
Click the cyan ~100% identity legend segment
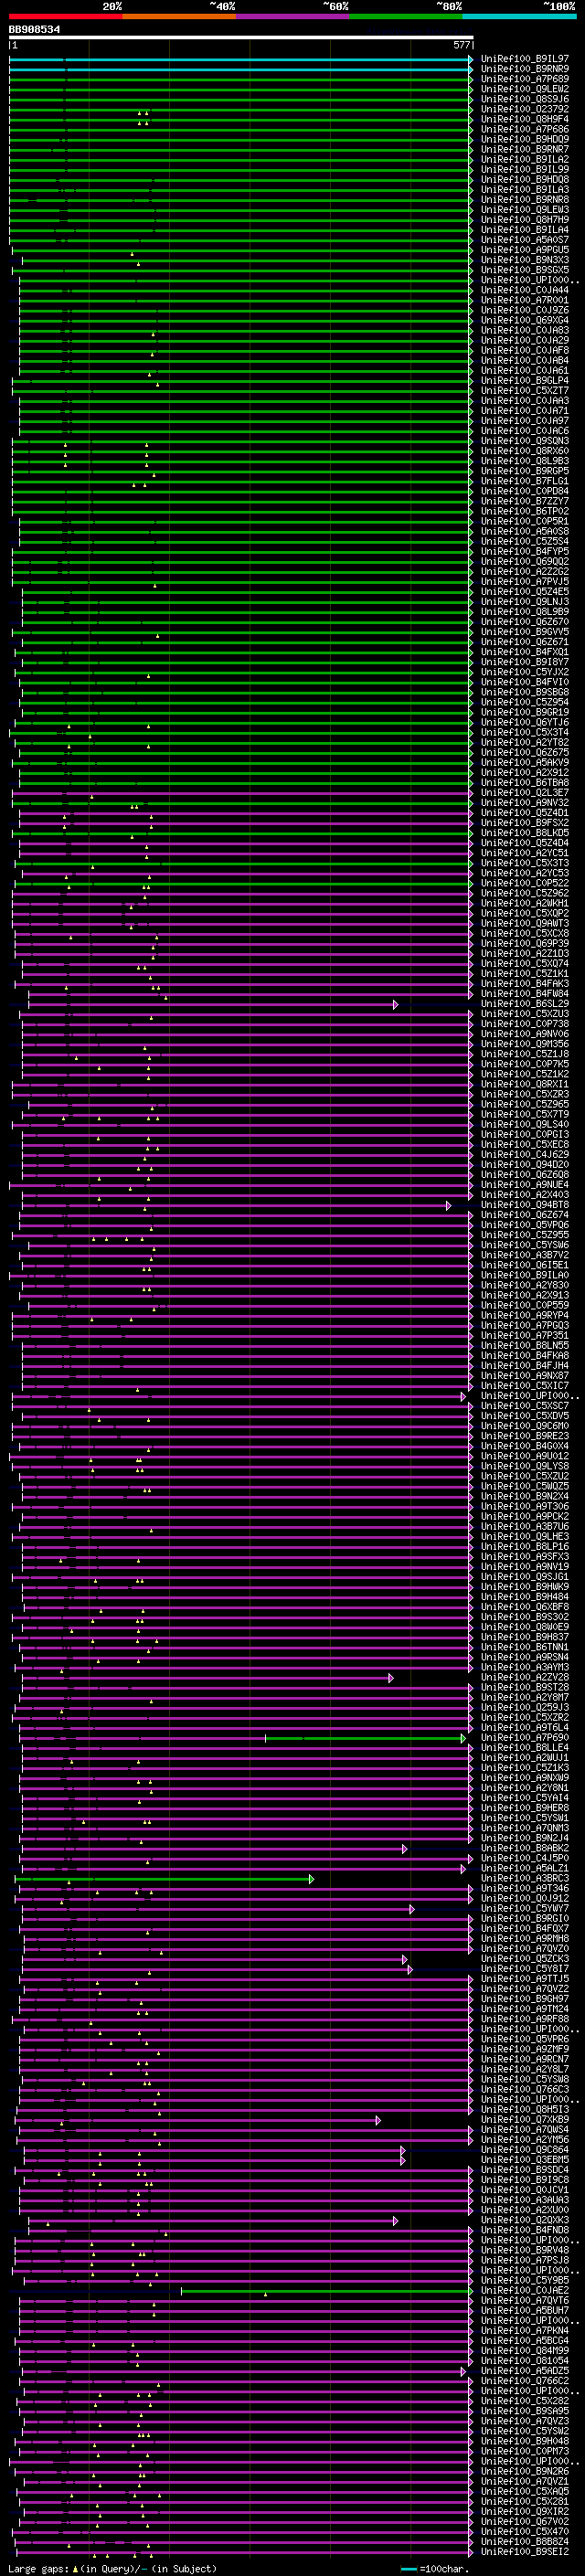click(519, 17)
